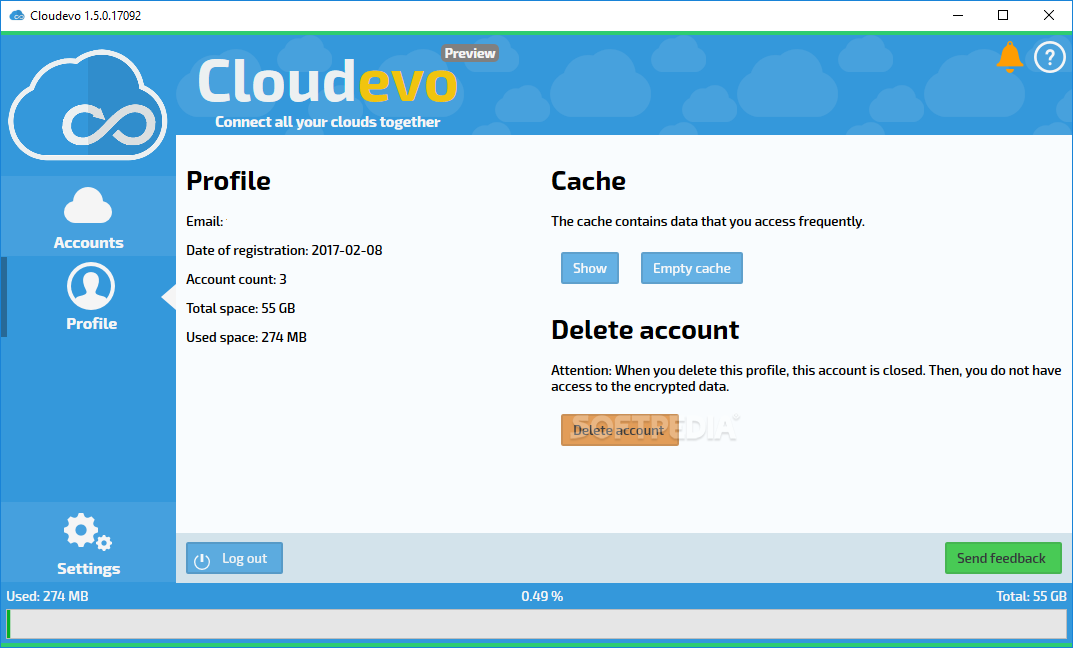Click the Date of registration: 2017-02-08 text

coord(284,250)
